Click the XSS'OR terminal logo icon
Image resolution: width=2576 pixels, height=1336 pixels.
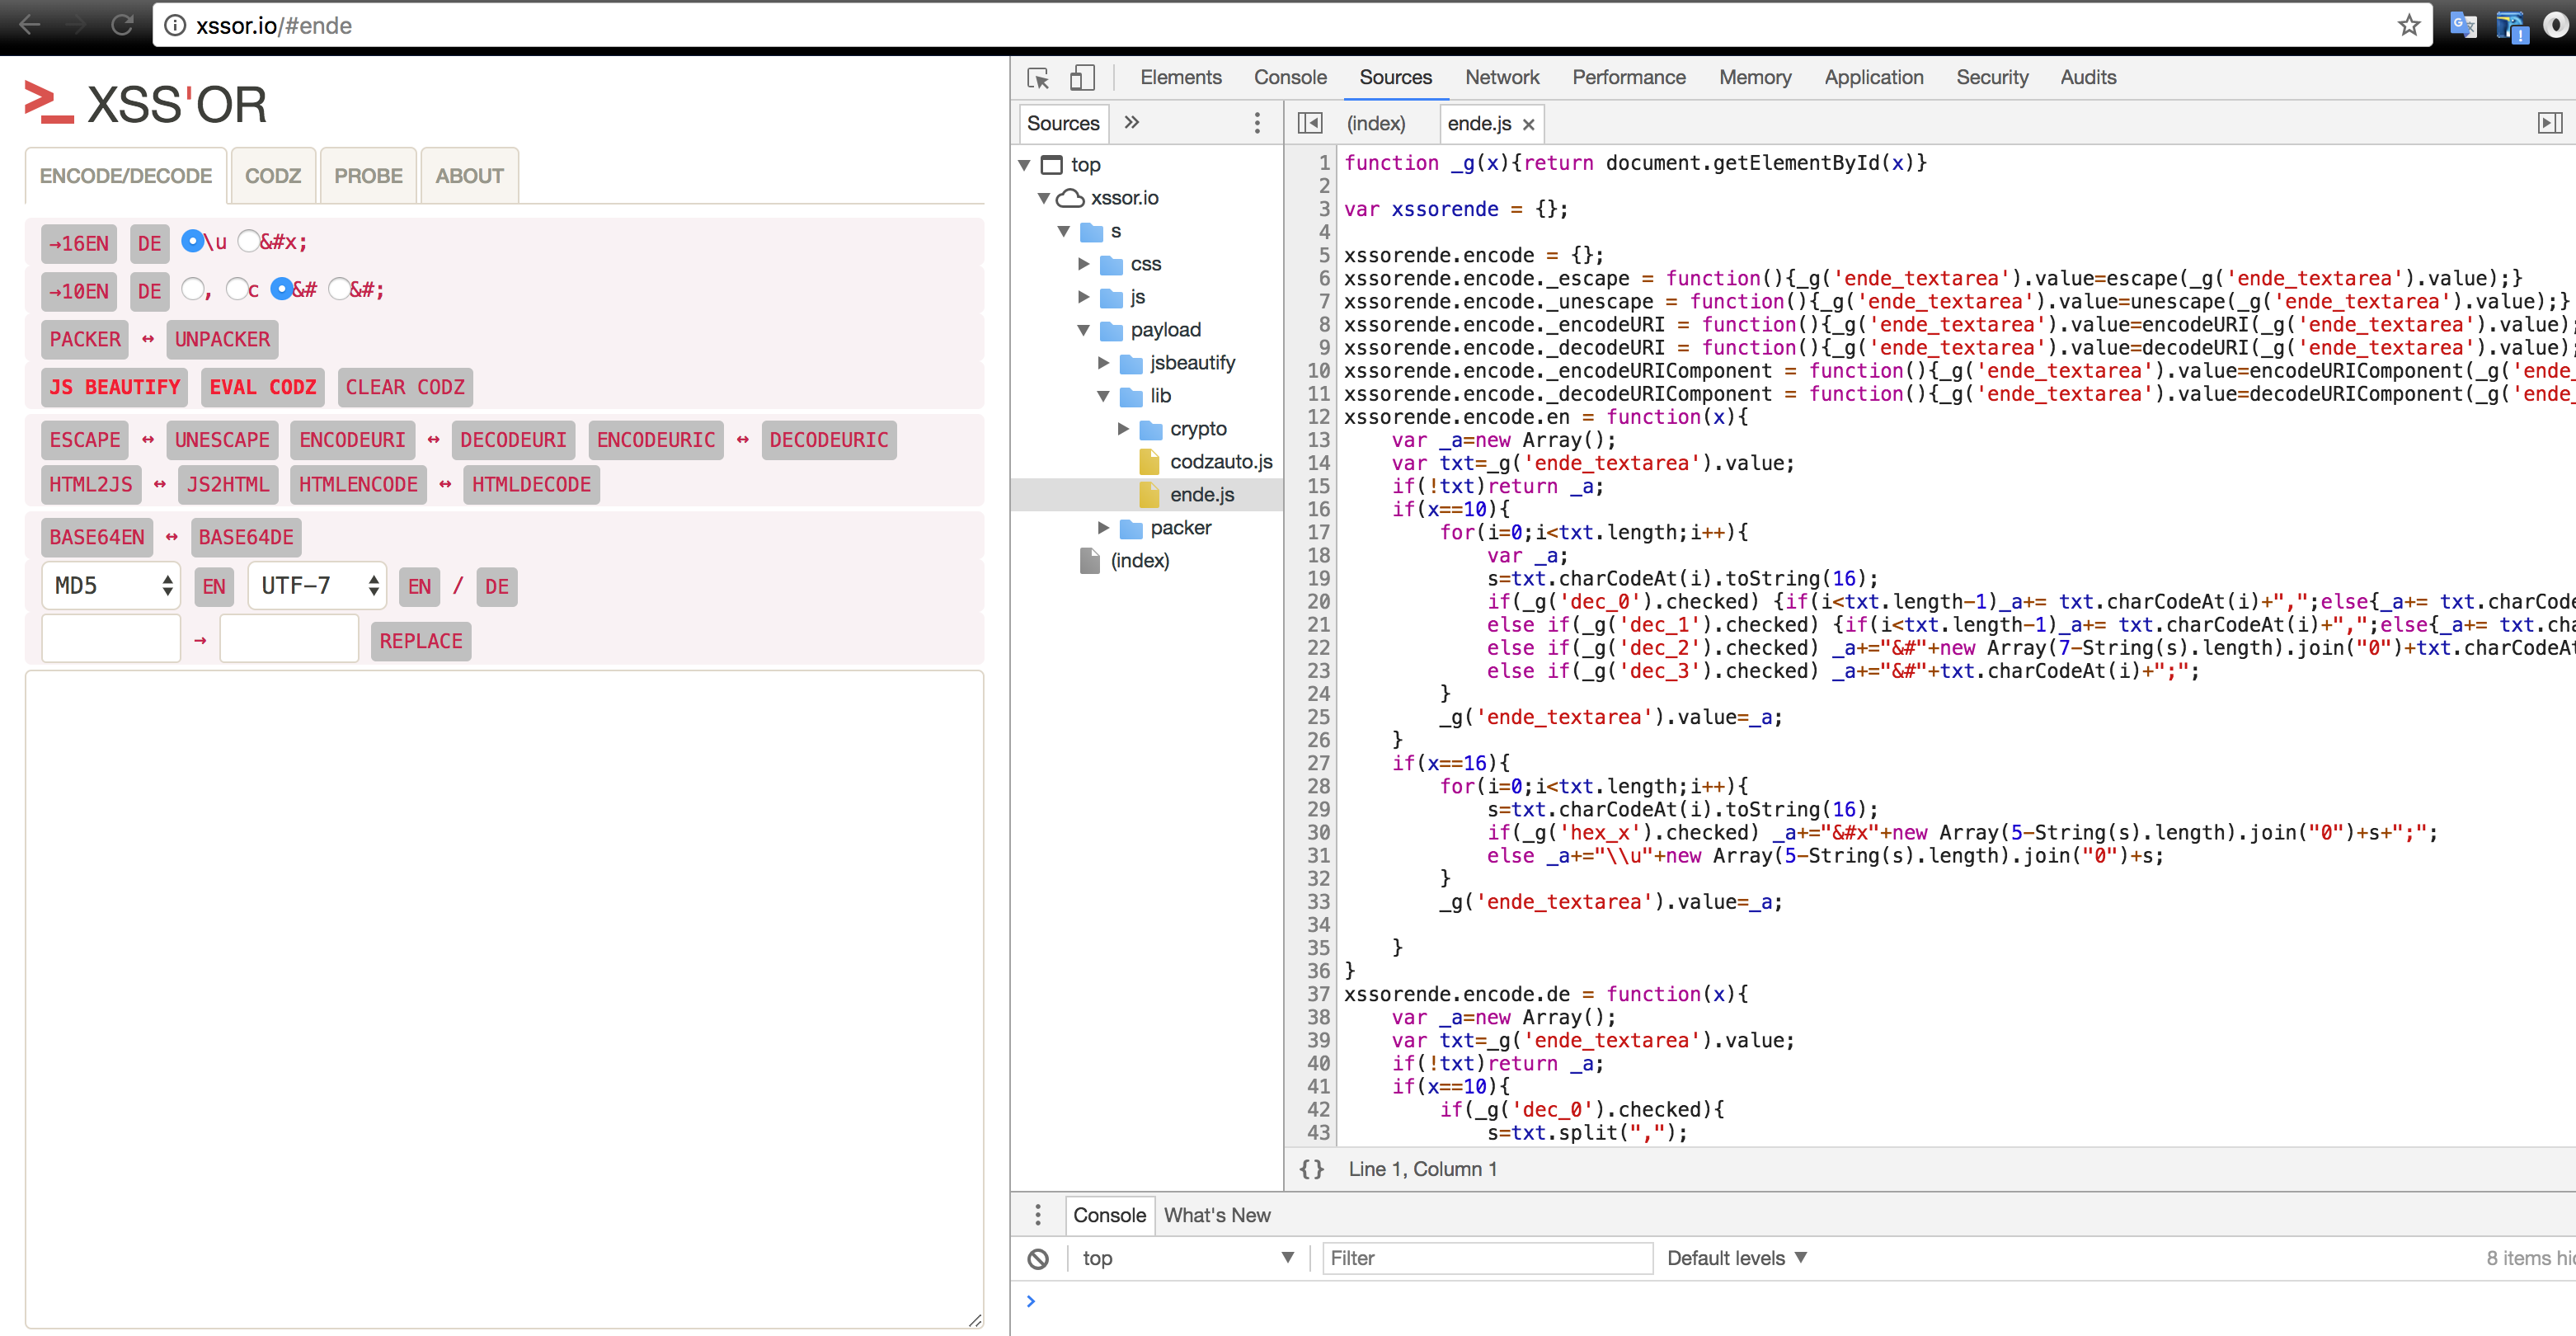pos(47,103)
